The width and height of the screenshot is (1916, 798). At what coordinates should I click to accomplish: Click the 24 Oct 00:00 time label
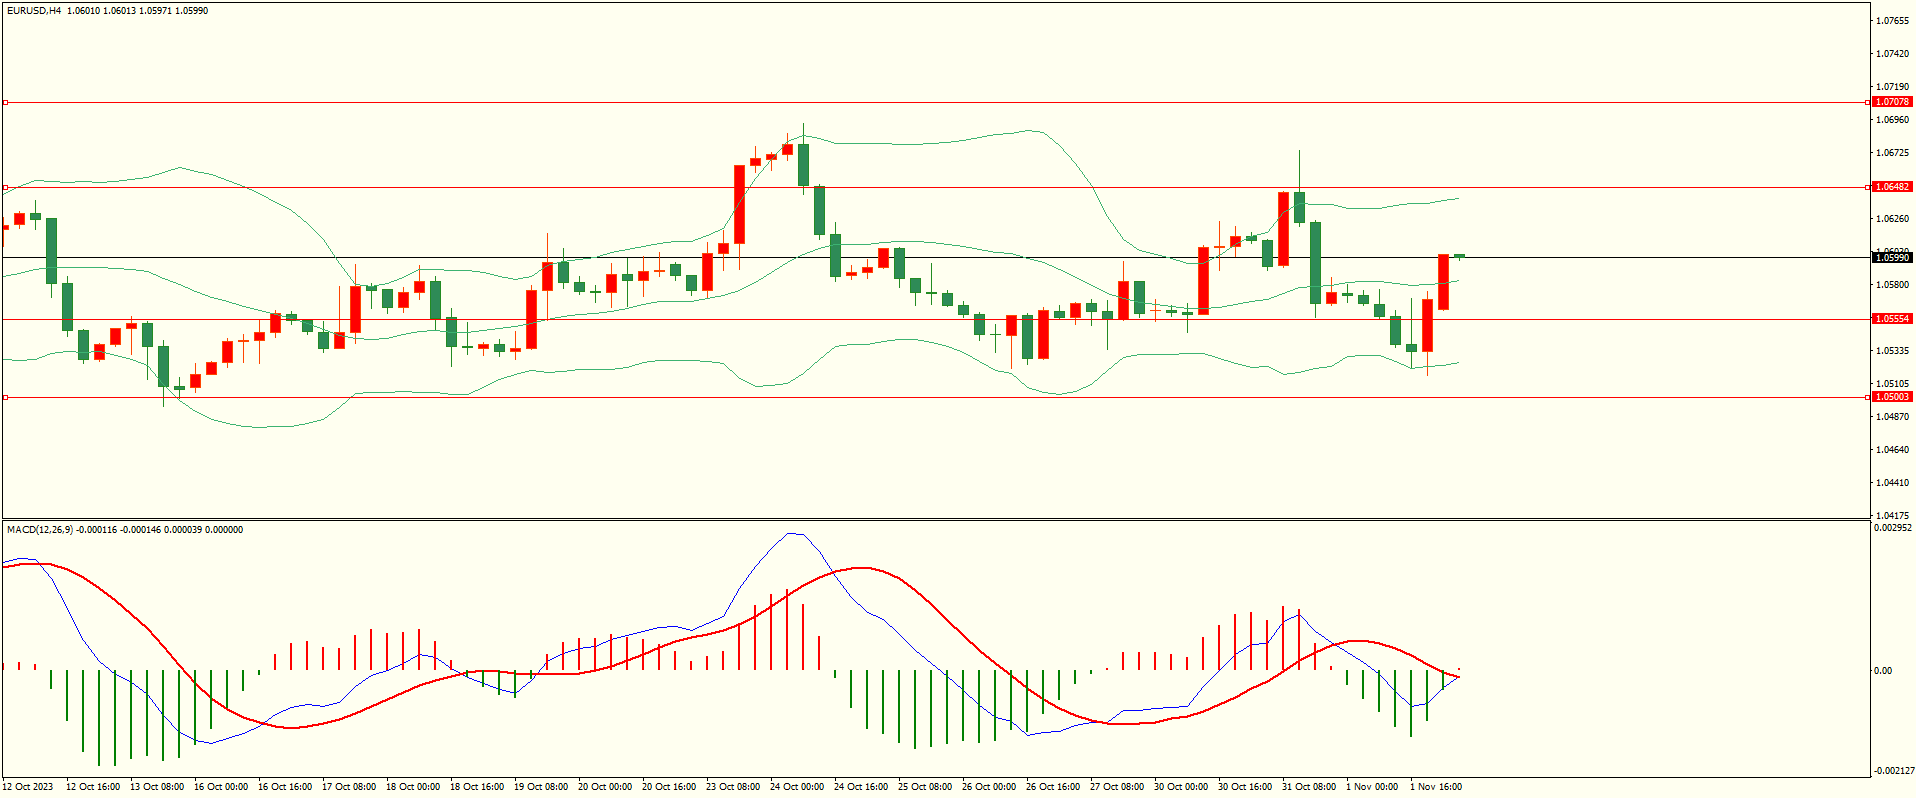click(x=797, y=787)
